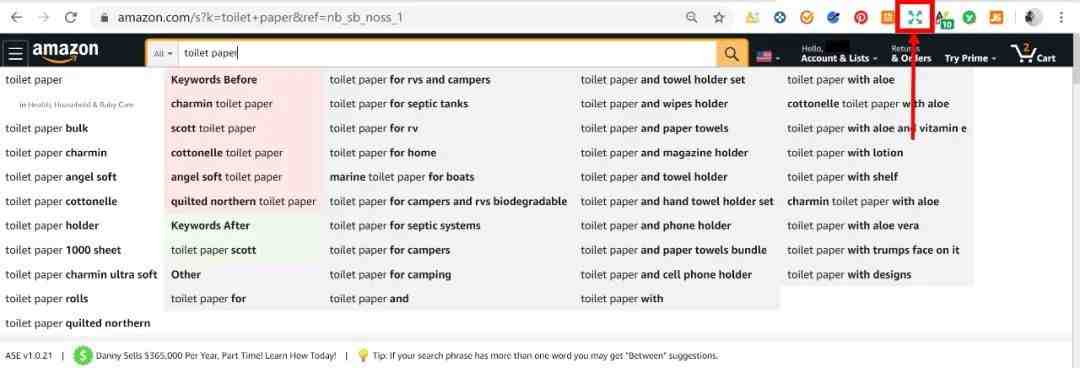
Task: Open the Amazon hamburger menu
Action: (x=17, y=53)
